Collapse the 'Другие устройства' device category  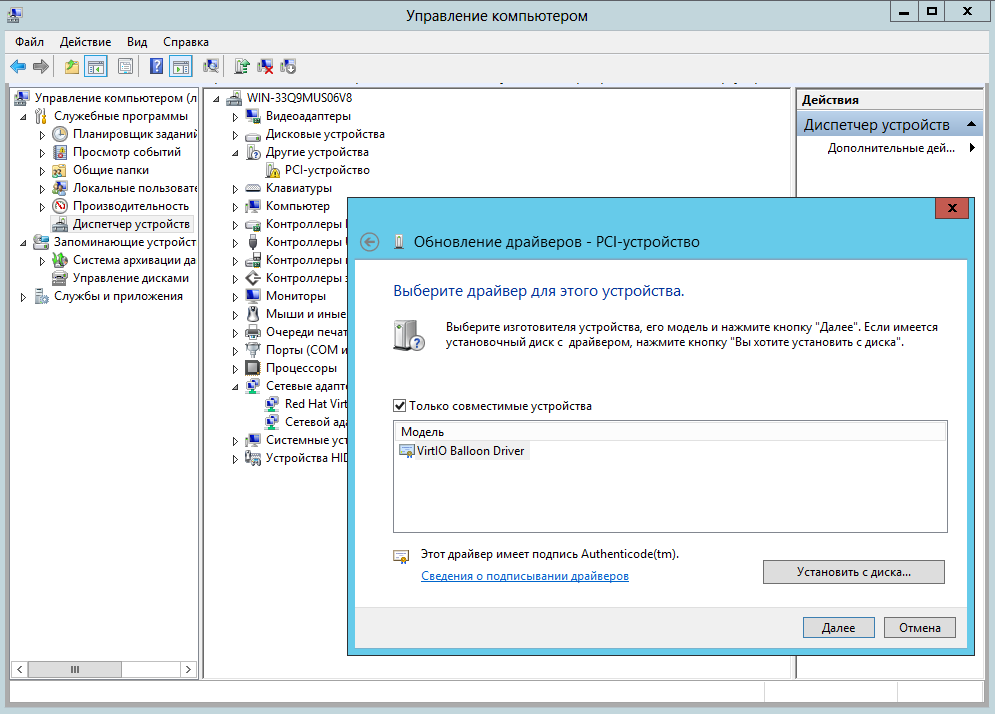236,153
